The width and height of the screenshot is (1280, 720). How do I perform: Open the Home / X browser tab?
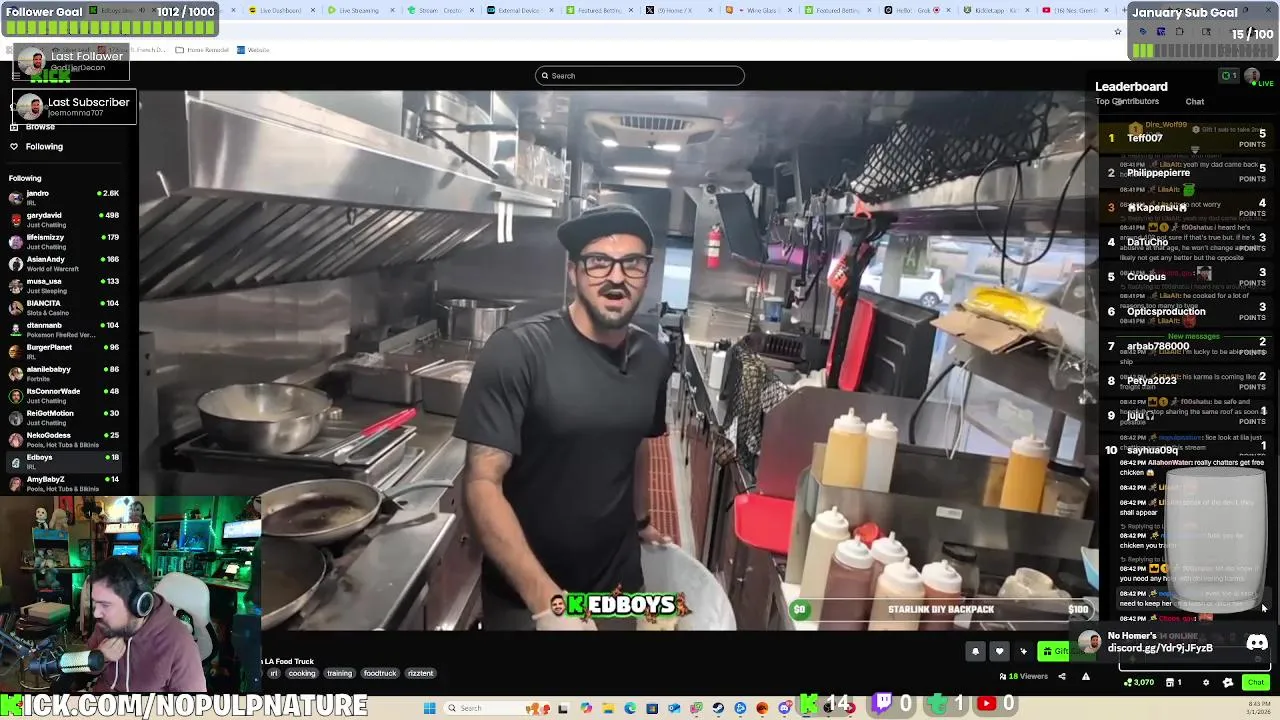click(x=677, y=10)
